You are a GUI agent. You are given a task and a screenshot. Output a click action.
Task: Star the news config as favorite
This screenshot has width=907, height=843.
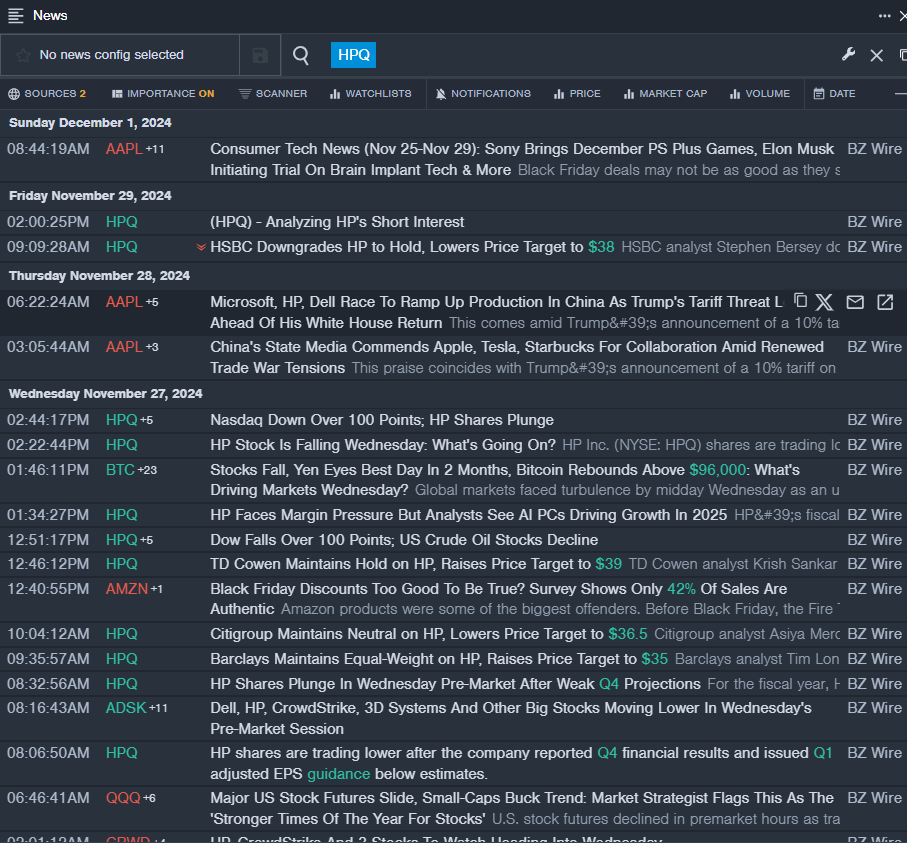[23, 55]
